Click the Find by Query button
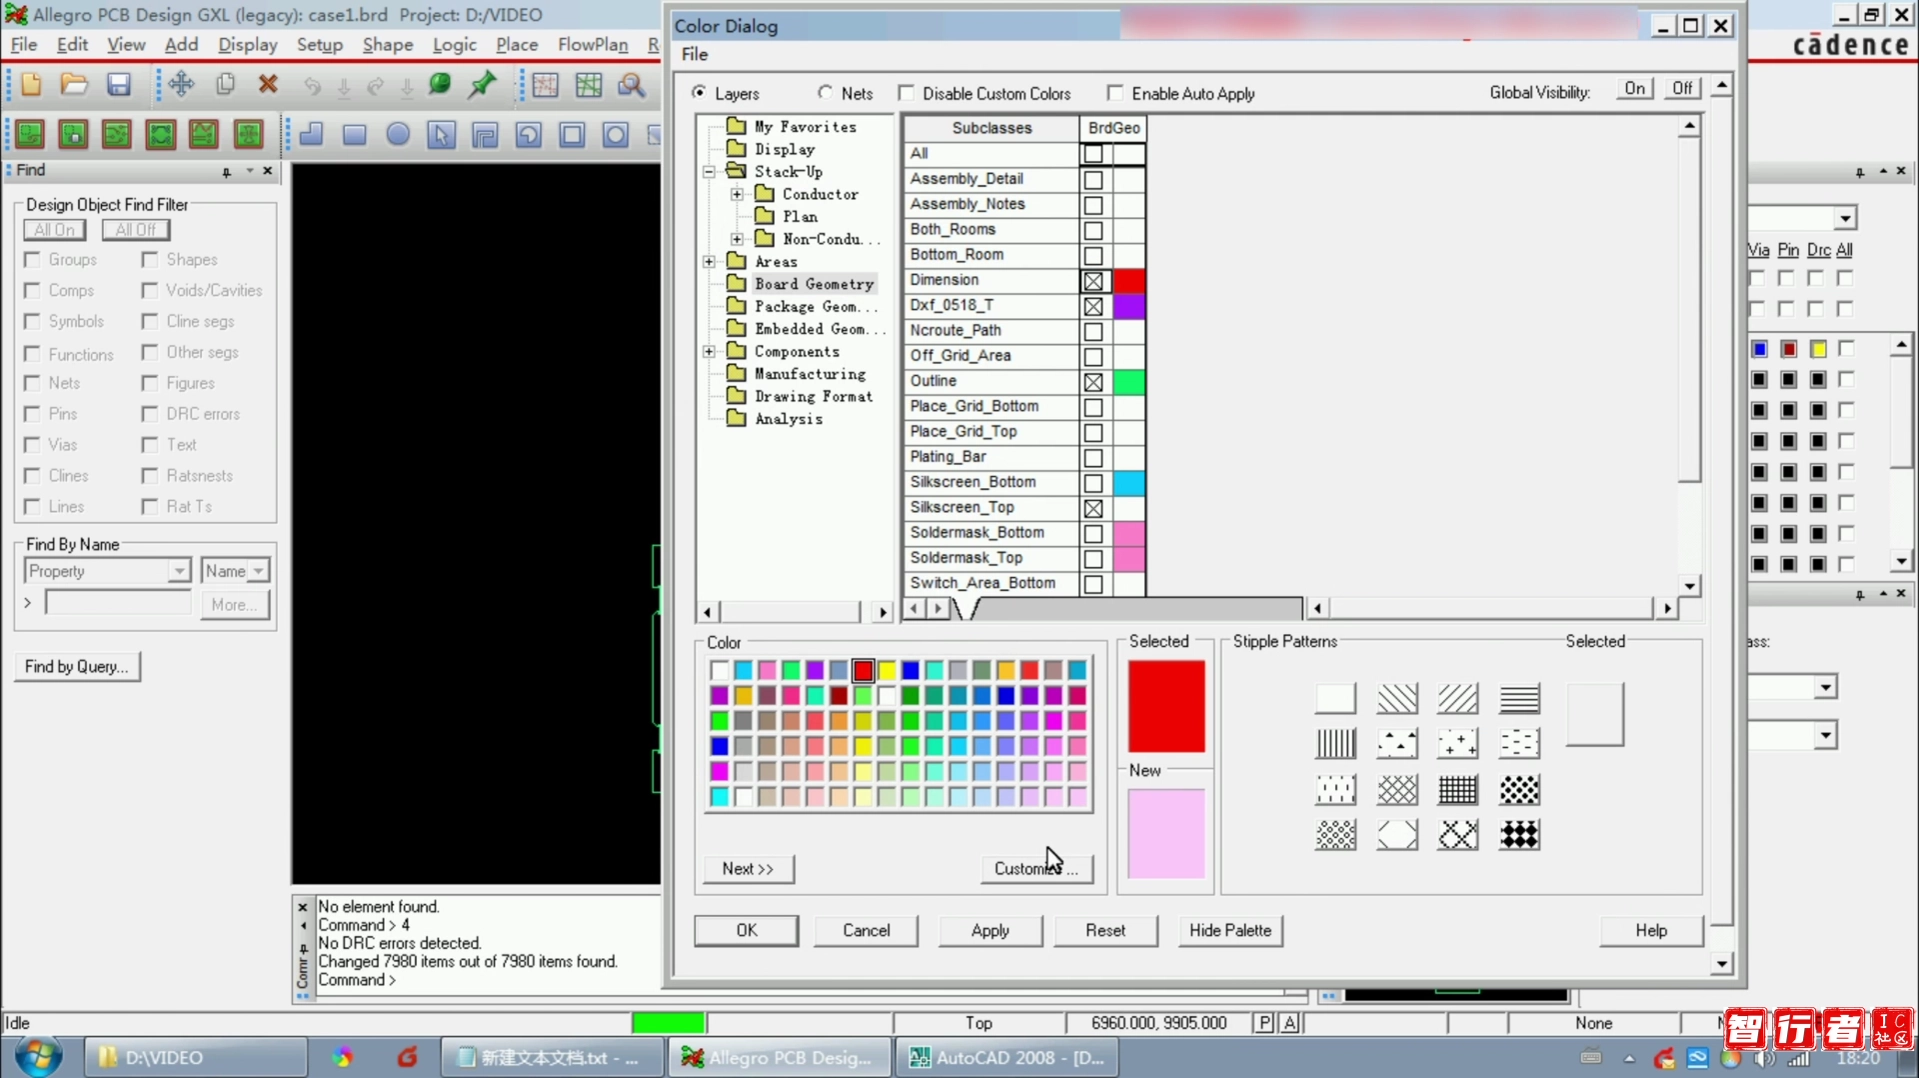Image resolution: width=1919 pixels, height=1078 pixels. (77, 666)
